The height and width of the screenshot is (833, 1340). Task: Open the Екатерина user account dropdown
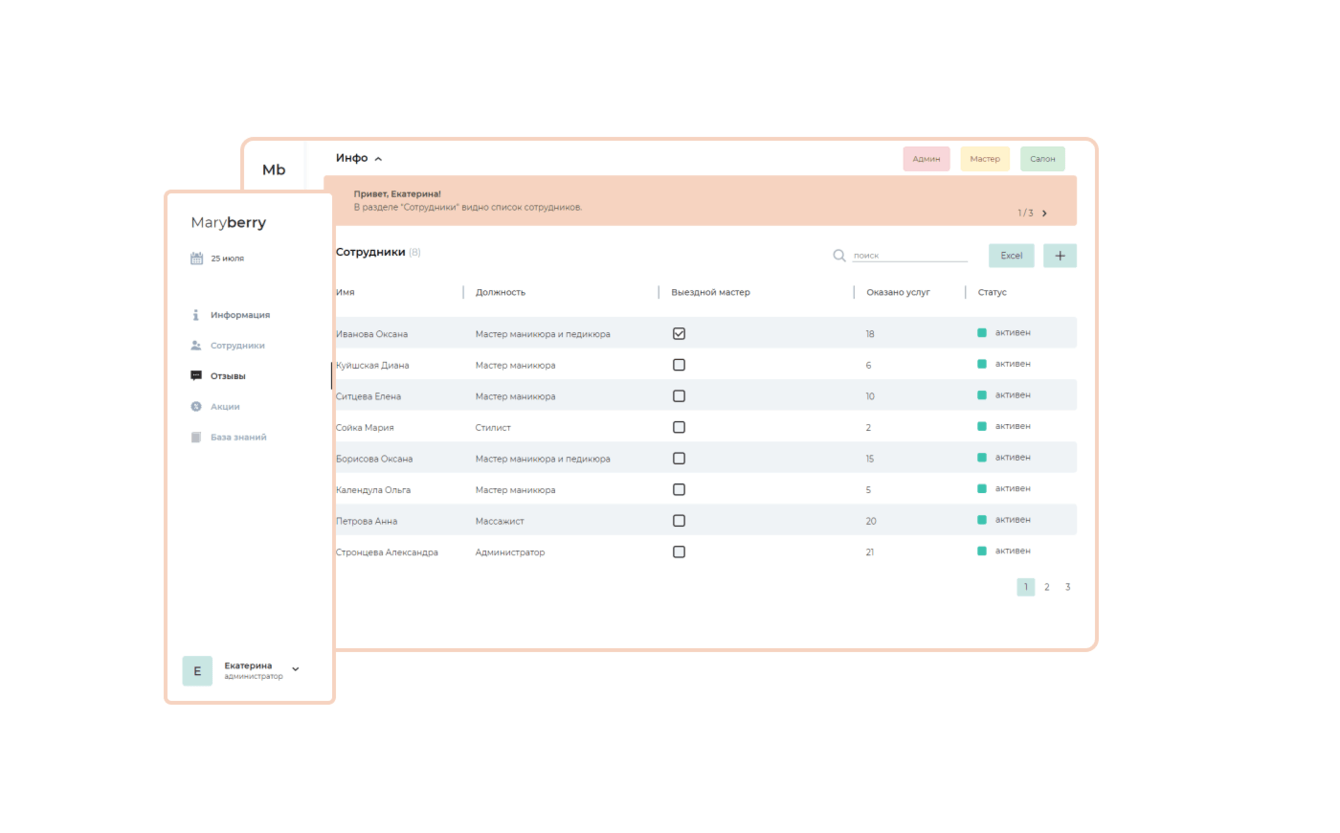[295, 669]
